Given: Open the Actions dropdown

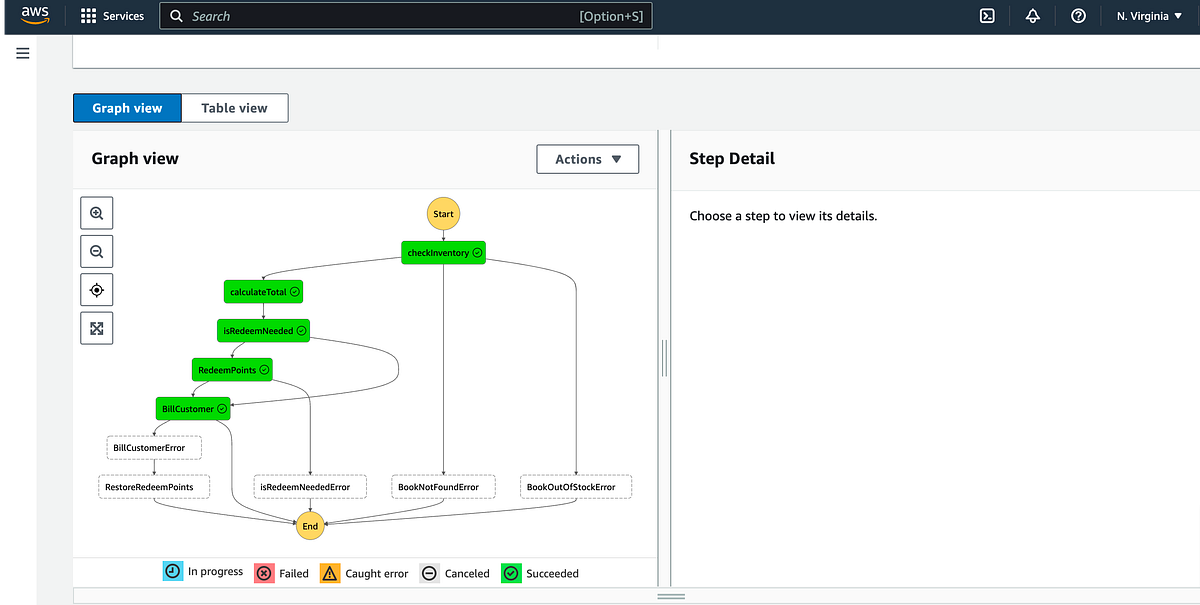Looking at the screenshot, I should [587, 158].
